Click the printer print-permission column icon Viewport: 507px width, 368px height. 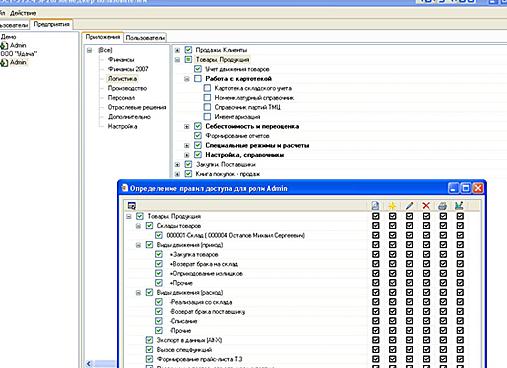pyautogui.click(x=443, y=206)
